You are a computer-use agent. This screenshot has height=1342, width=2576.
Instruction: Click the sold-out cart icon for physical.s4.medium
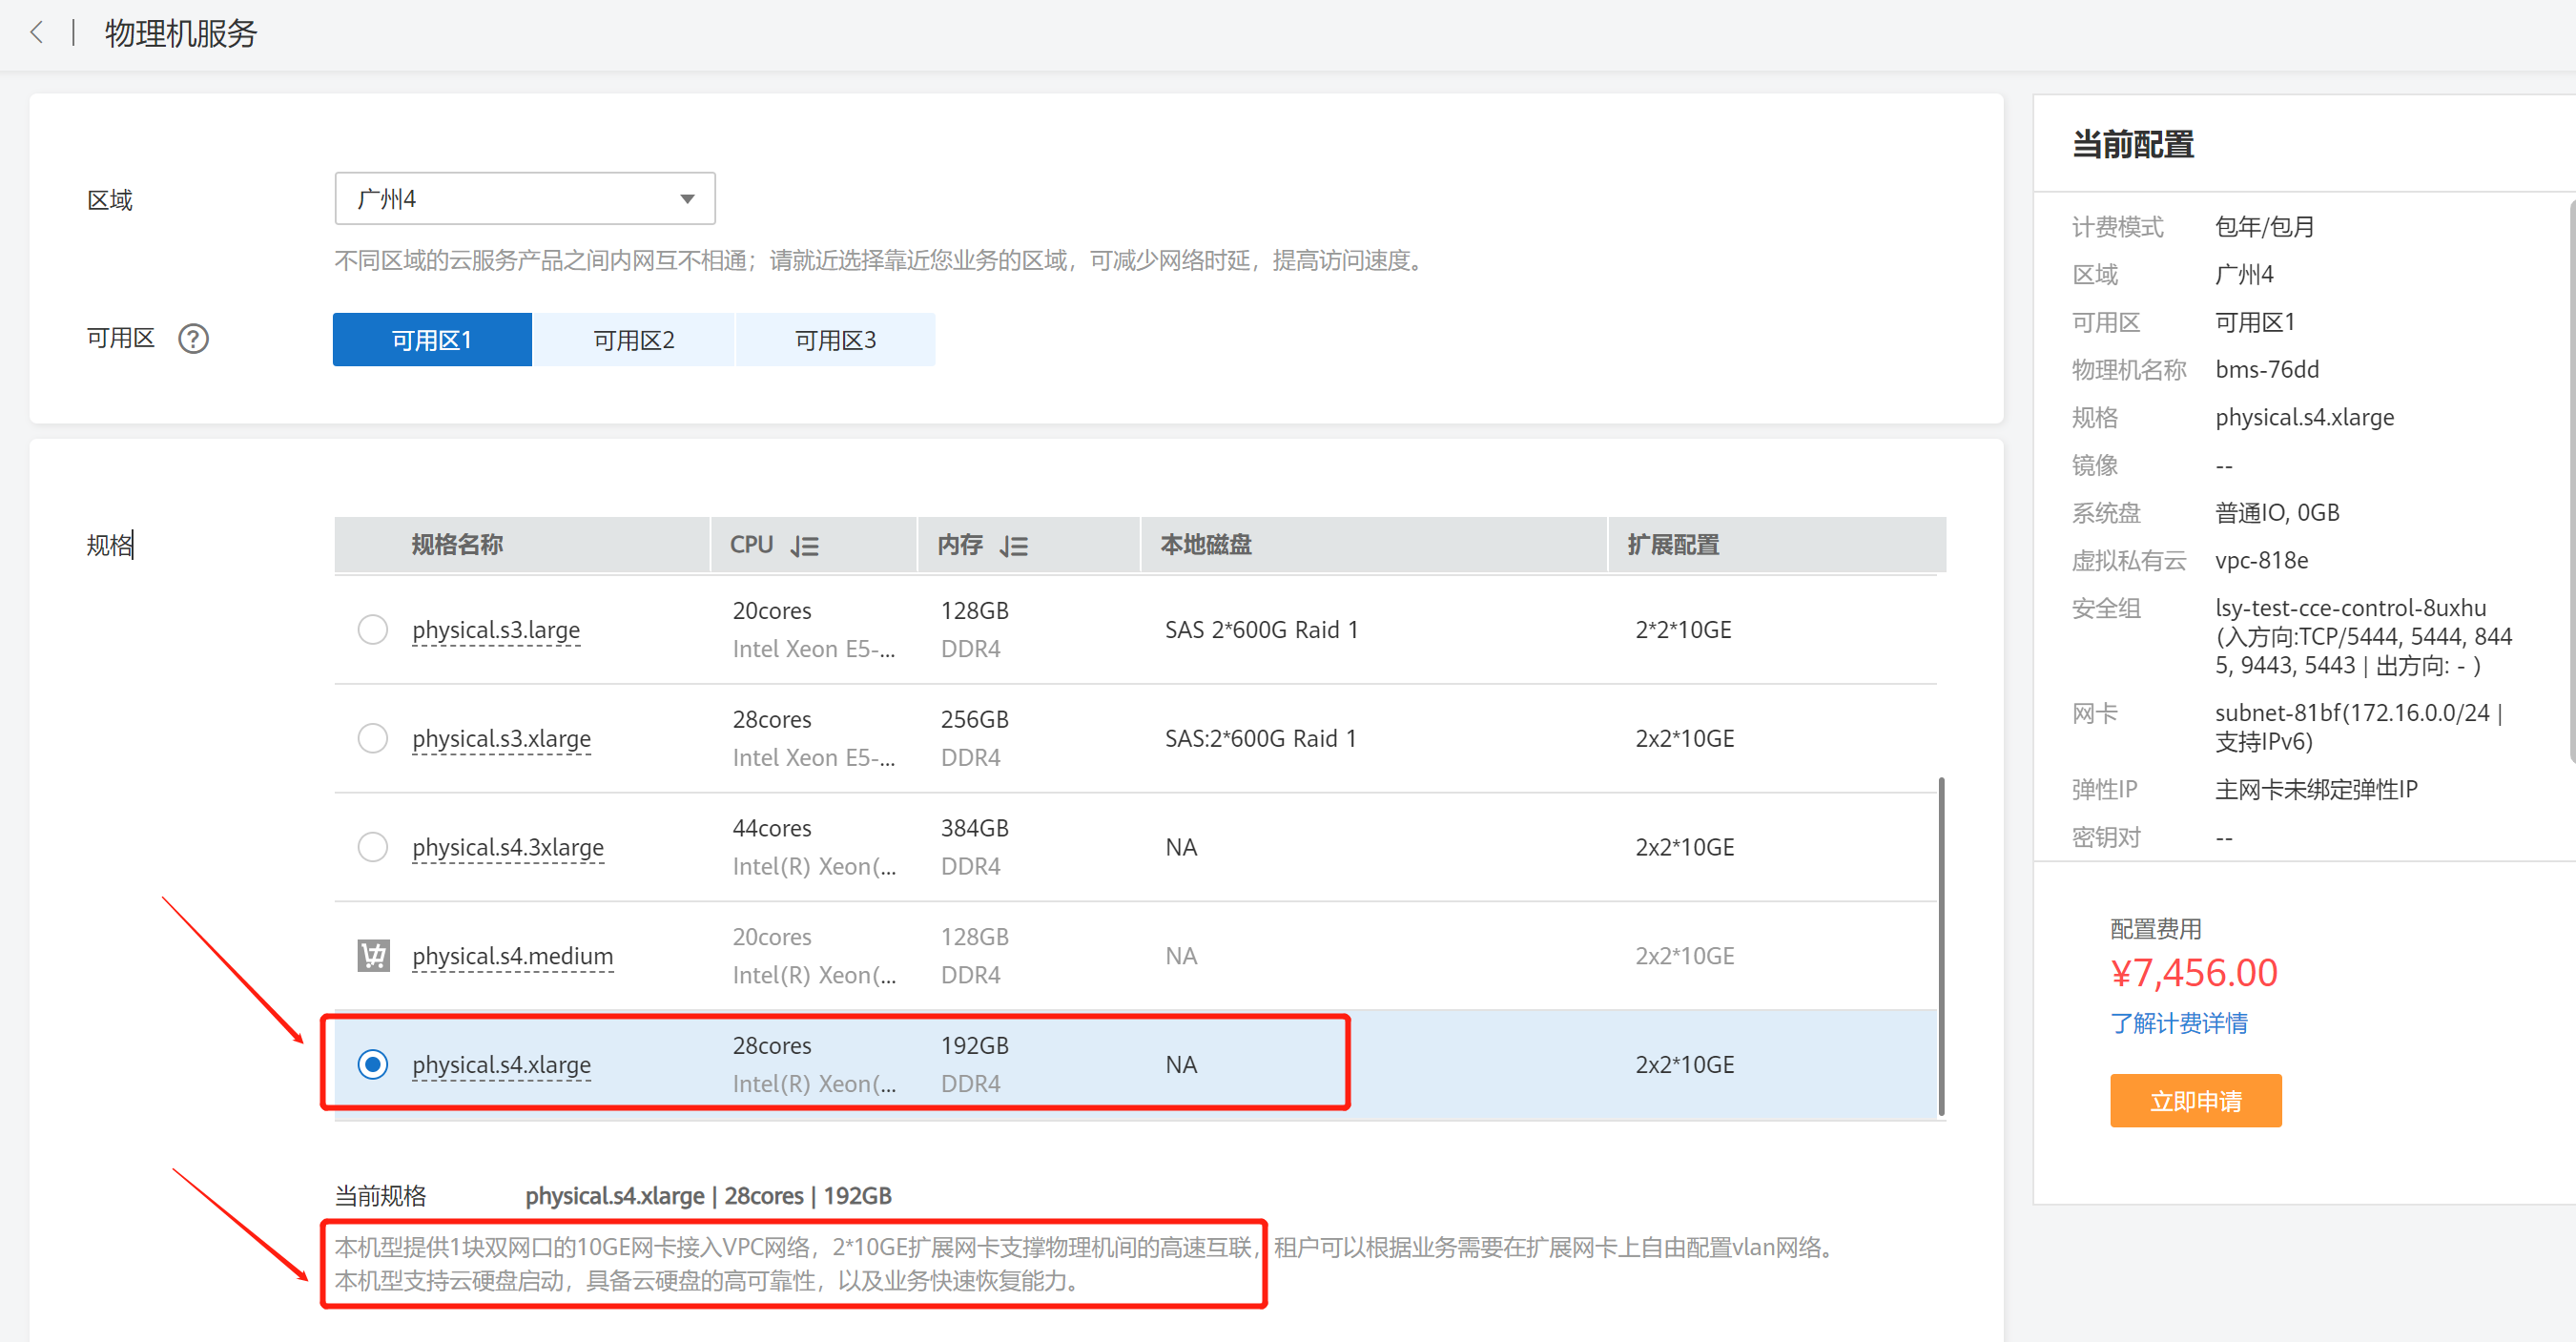pos(373,956)
